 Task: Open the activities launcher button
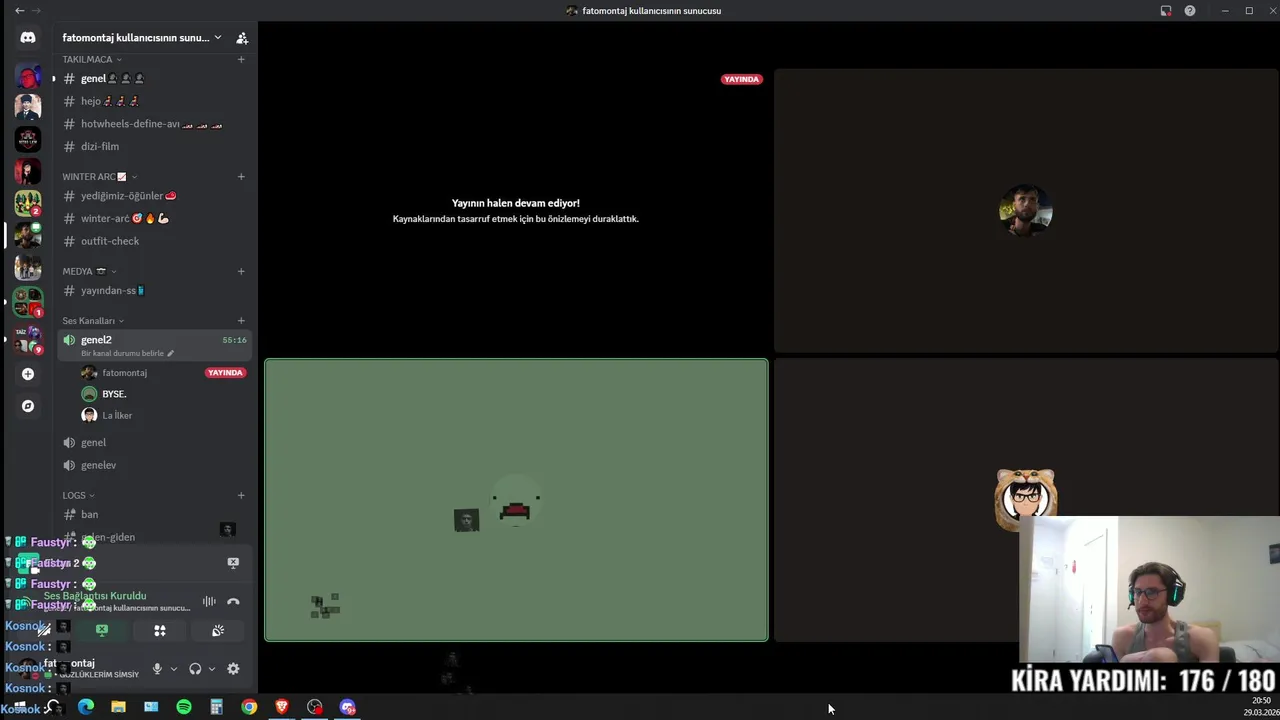click(x=160, y=630)
